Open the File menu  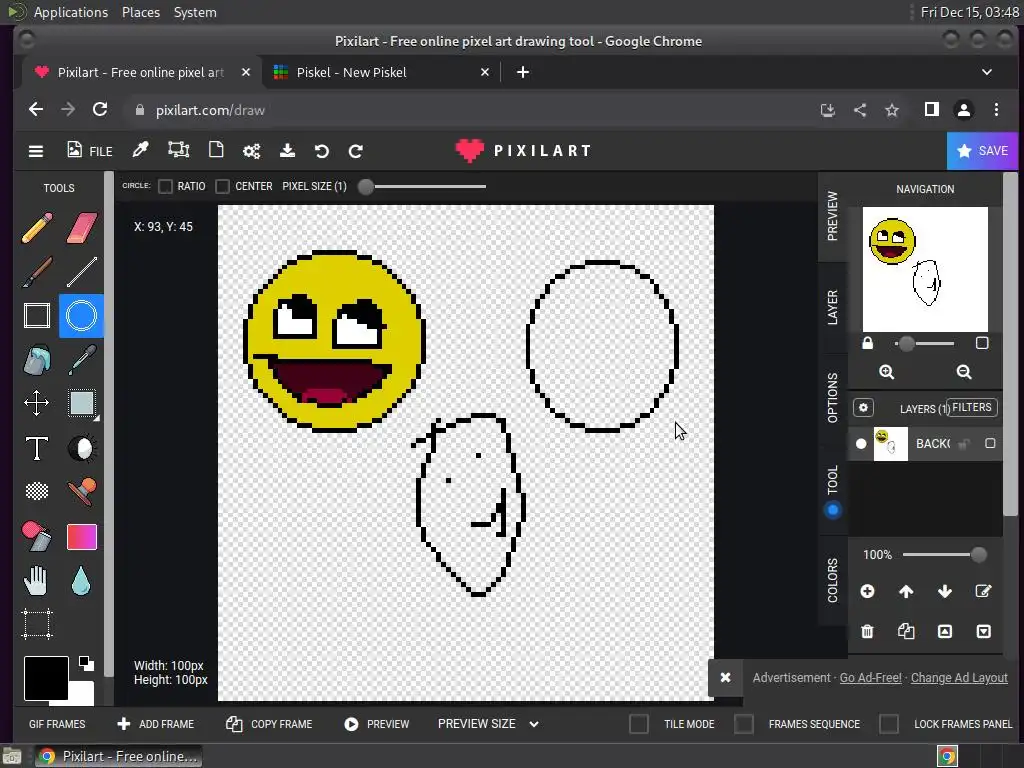(89, 151)
